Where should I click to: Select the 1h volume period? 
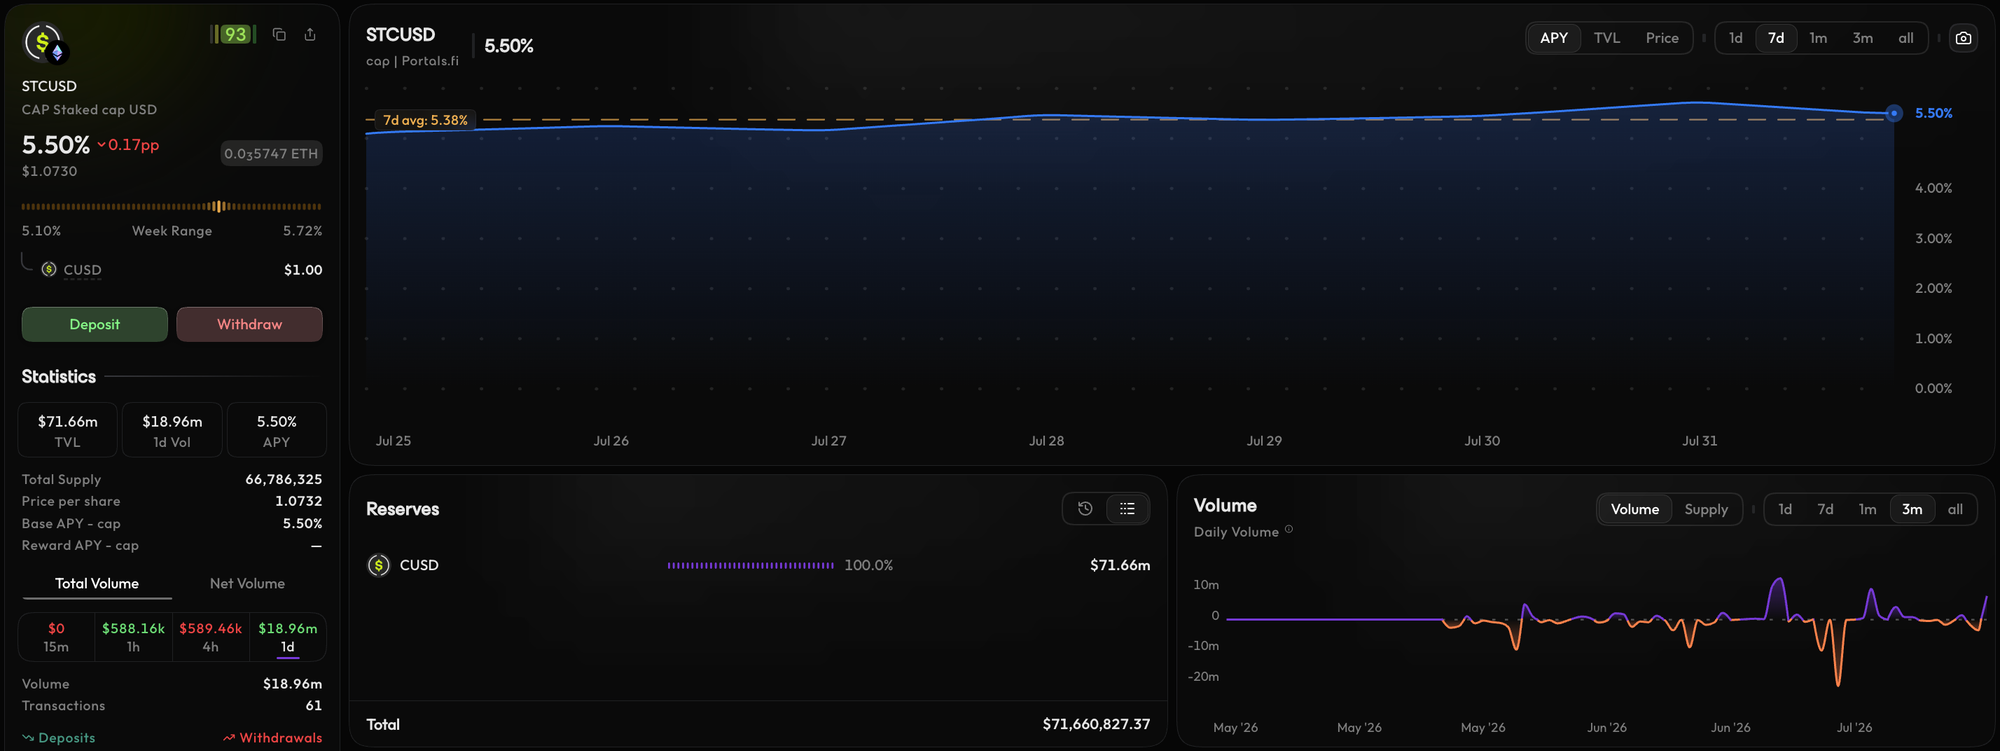coord(133,637)
